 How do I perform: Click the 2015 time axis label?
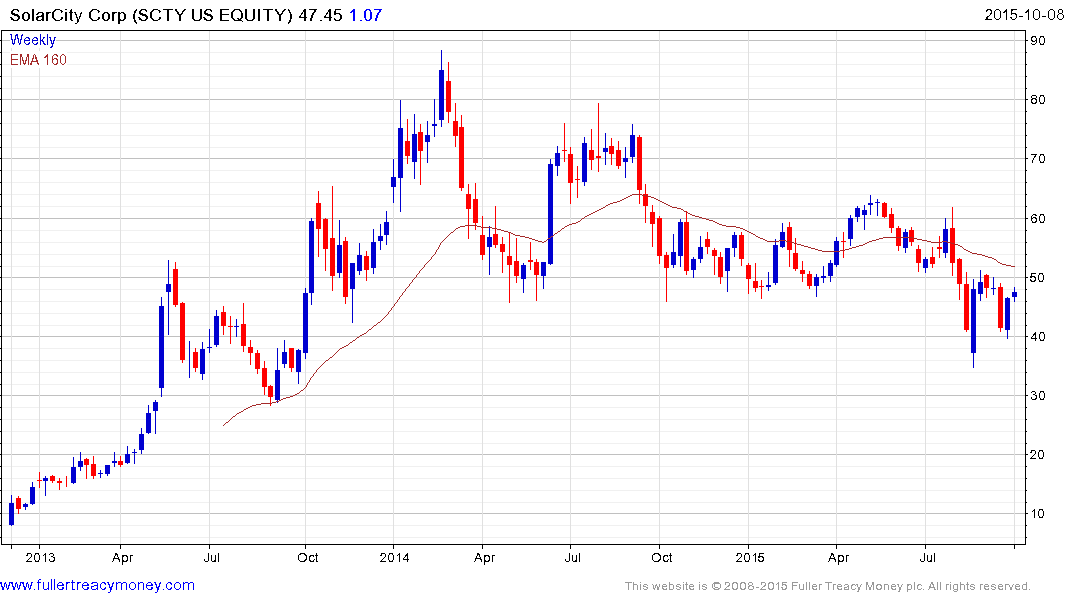point(749,557)
